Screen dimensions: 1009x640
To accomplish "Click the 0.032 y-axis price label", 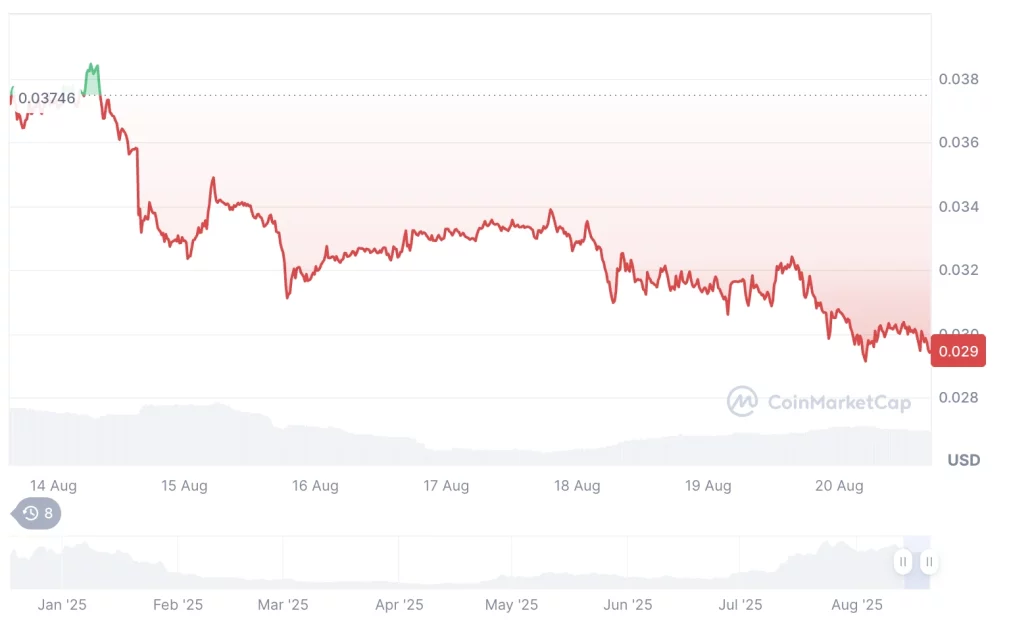I will (x=957, y=271).
